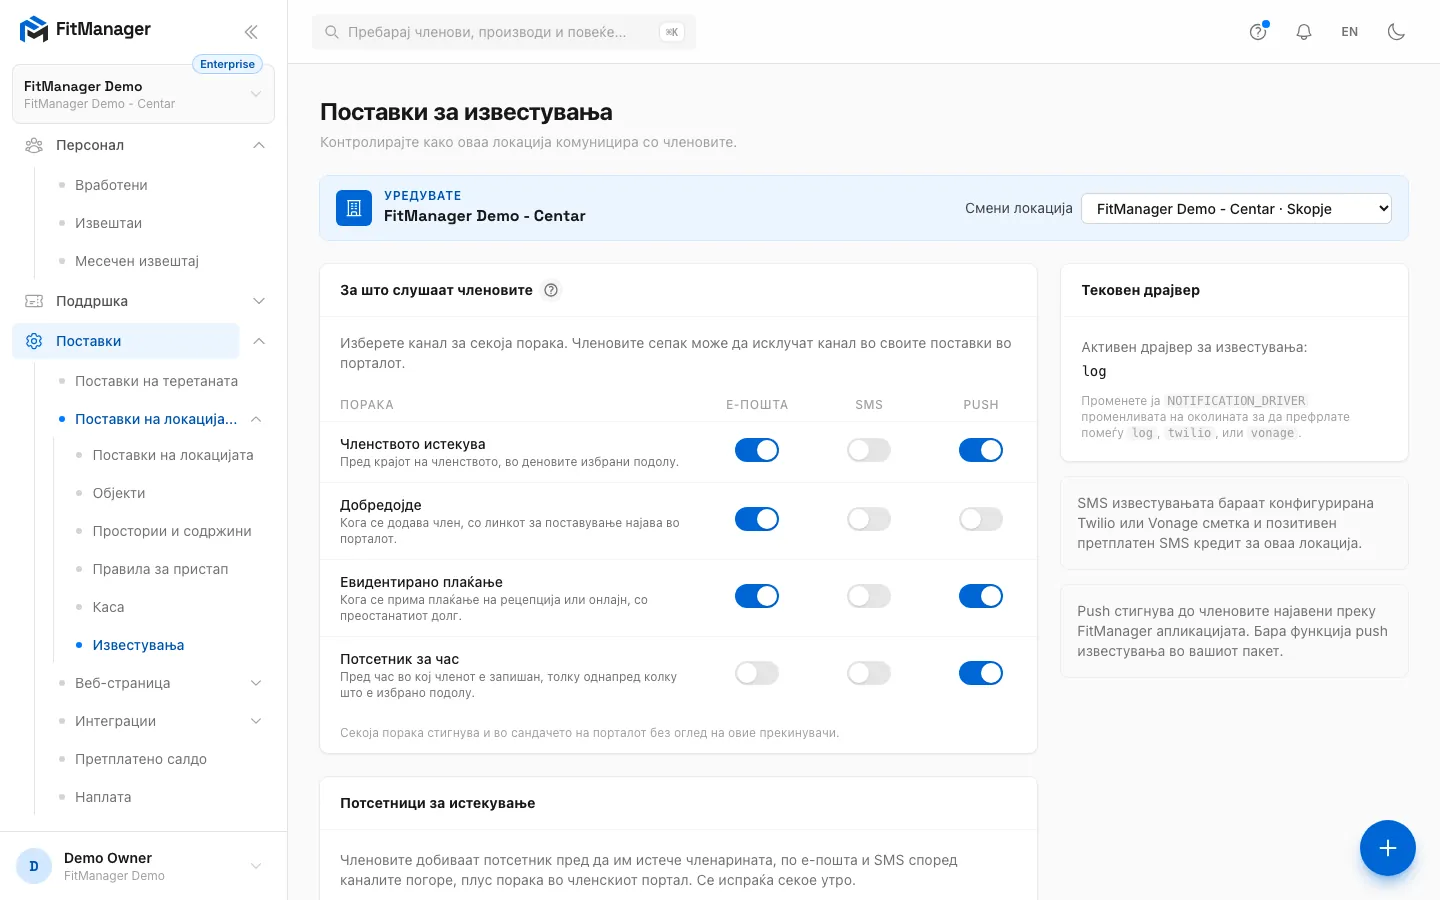Enable SMS for Евидентирано плаќање
This screenshot has height=900, width=1440.
[x=869, y=596]
